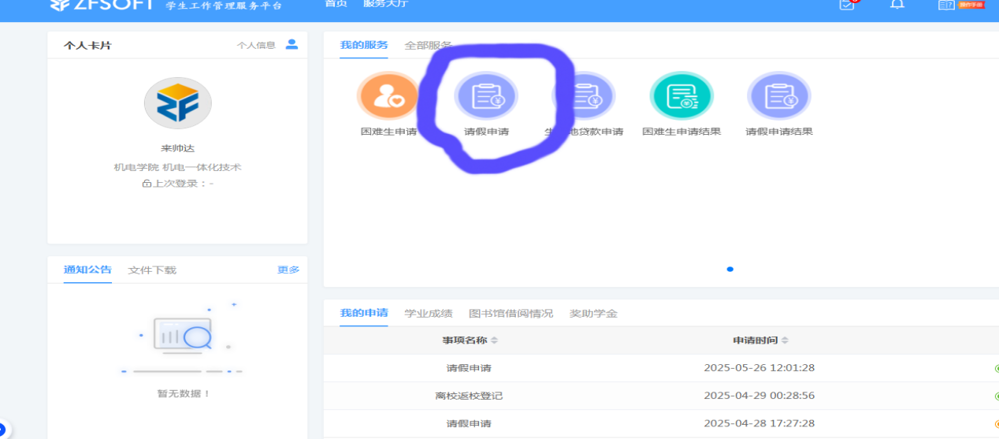The height and width of the screenshot is (439, 999).
Task: Open the 操作手册 manual icon
Action: (x=947, y=5)
